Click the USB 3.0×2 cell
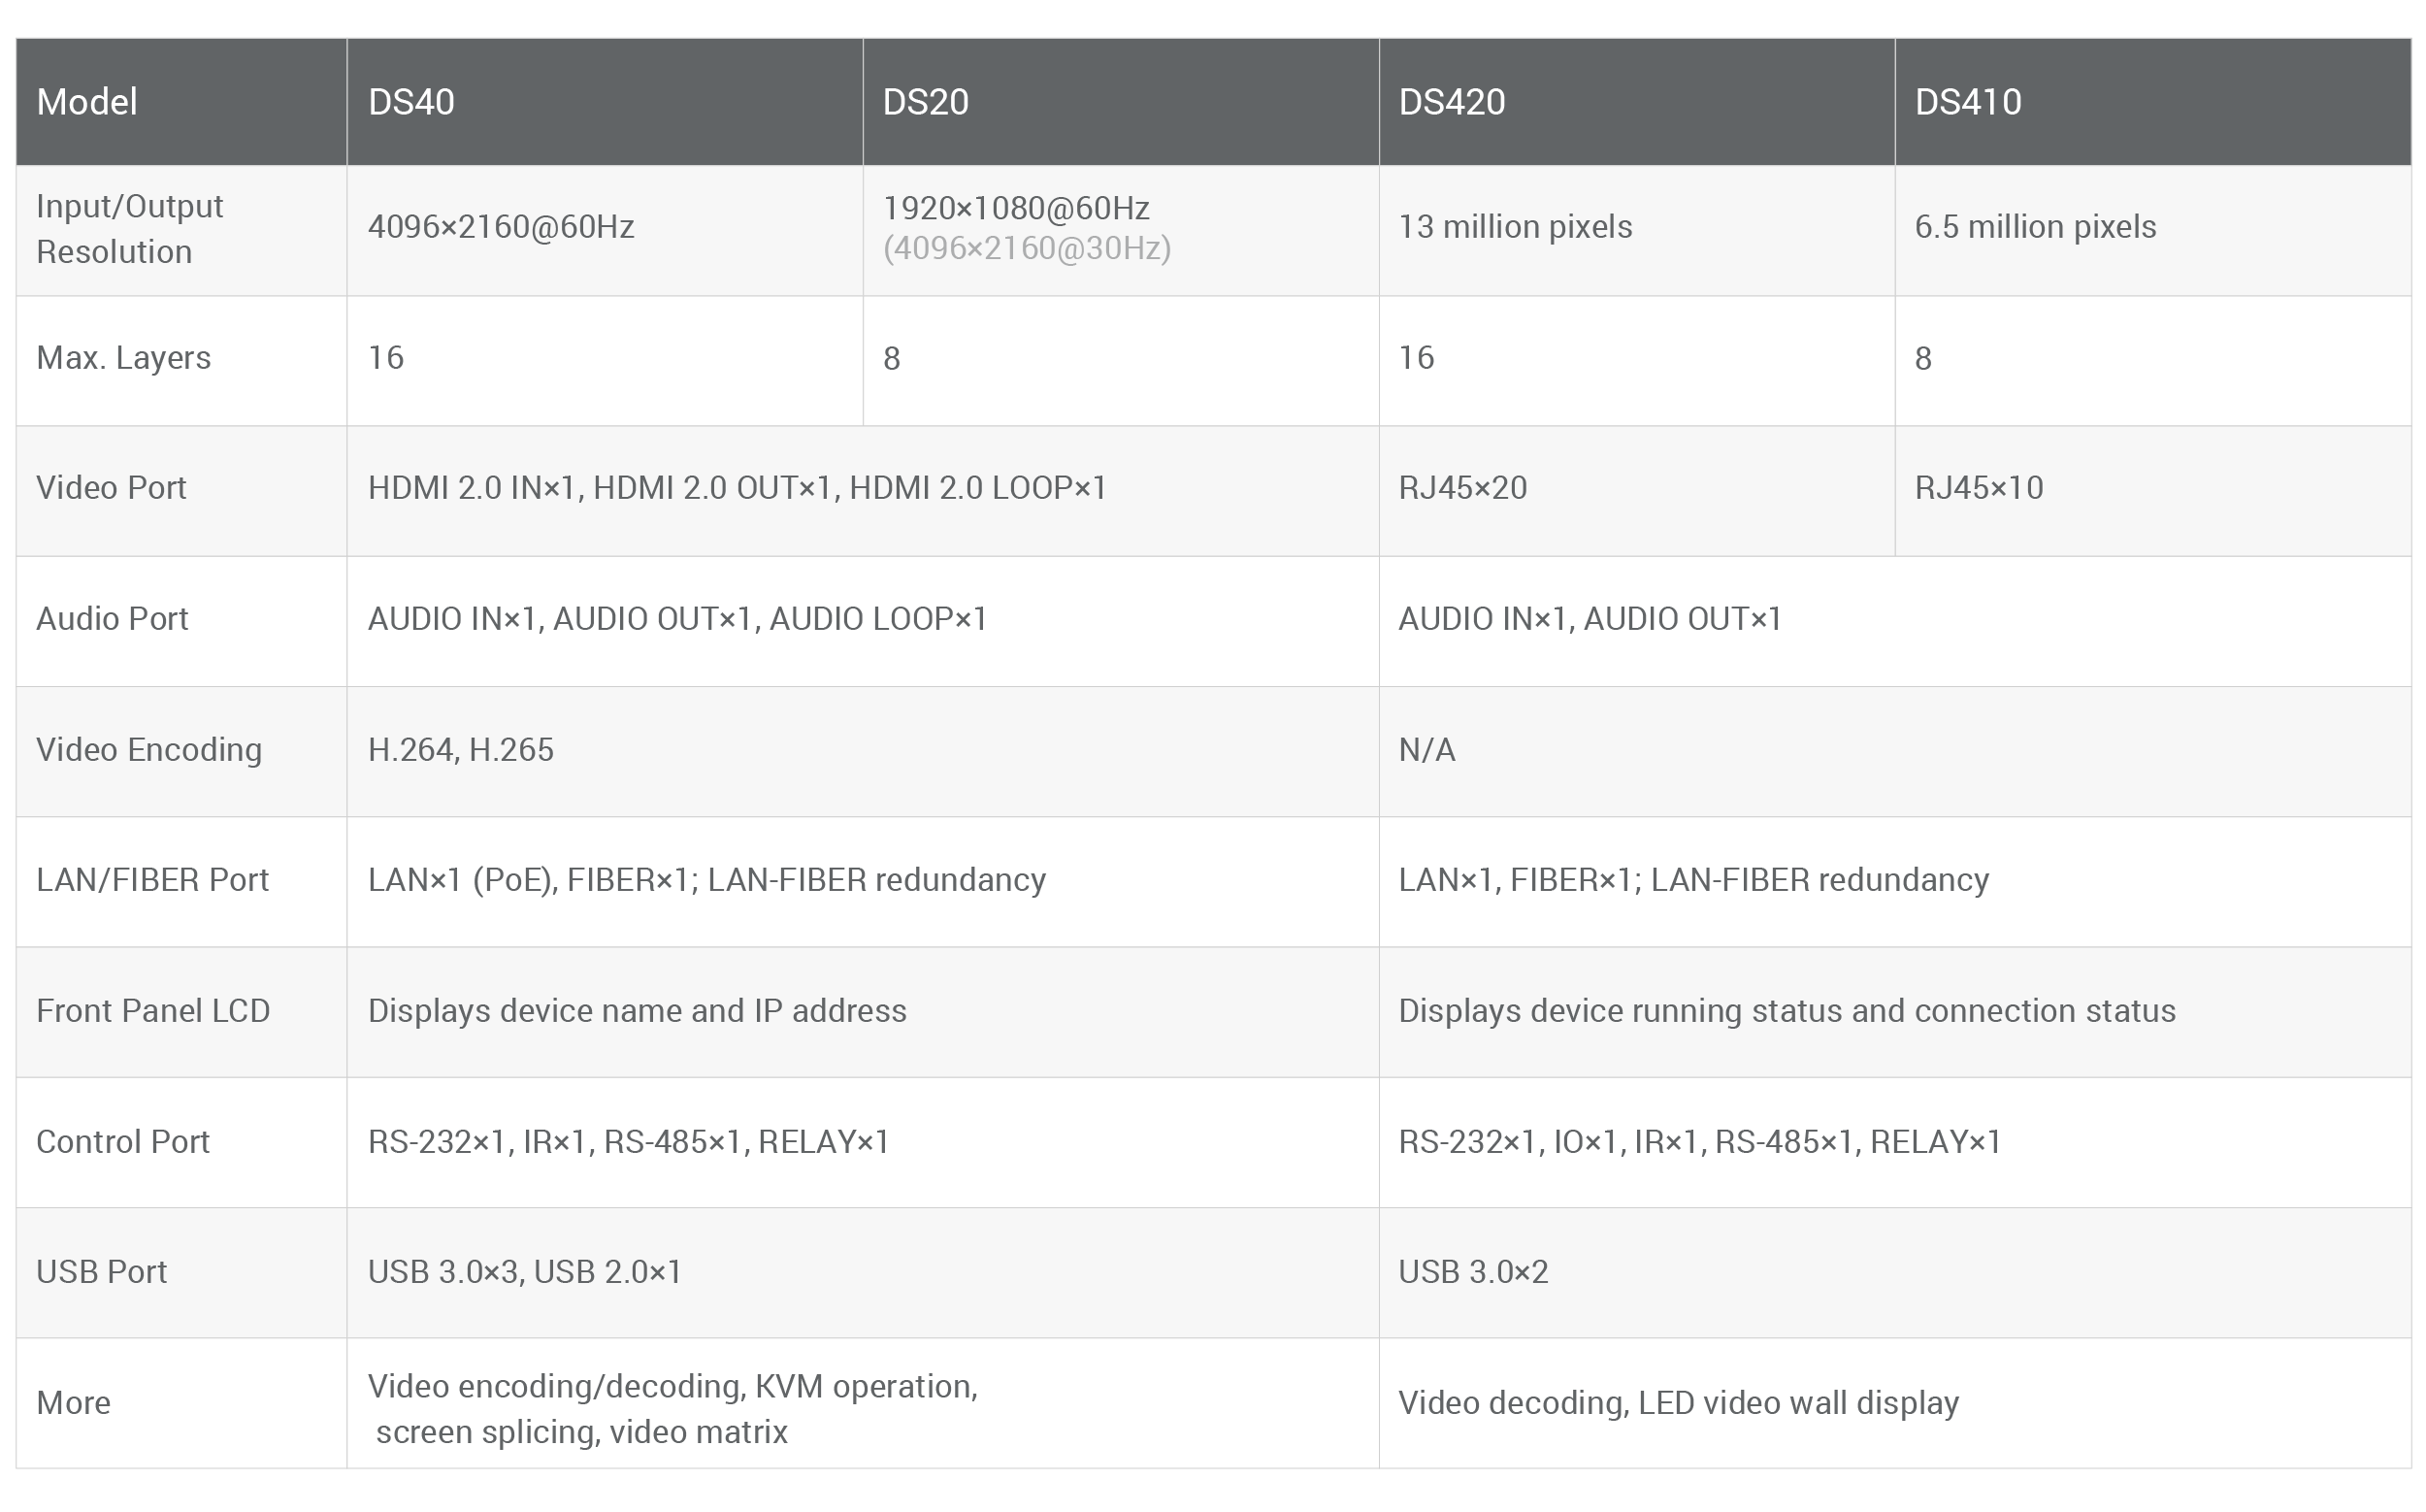Screen dimensions: 2426x1512 pos(1472,1272)
